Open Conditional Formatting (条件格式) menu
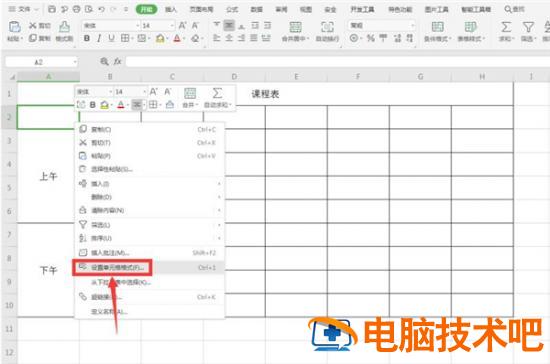Image resolution: width=550 pixels, height=364 pixels. click(x=437, y=31)
